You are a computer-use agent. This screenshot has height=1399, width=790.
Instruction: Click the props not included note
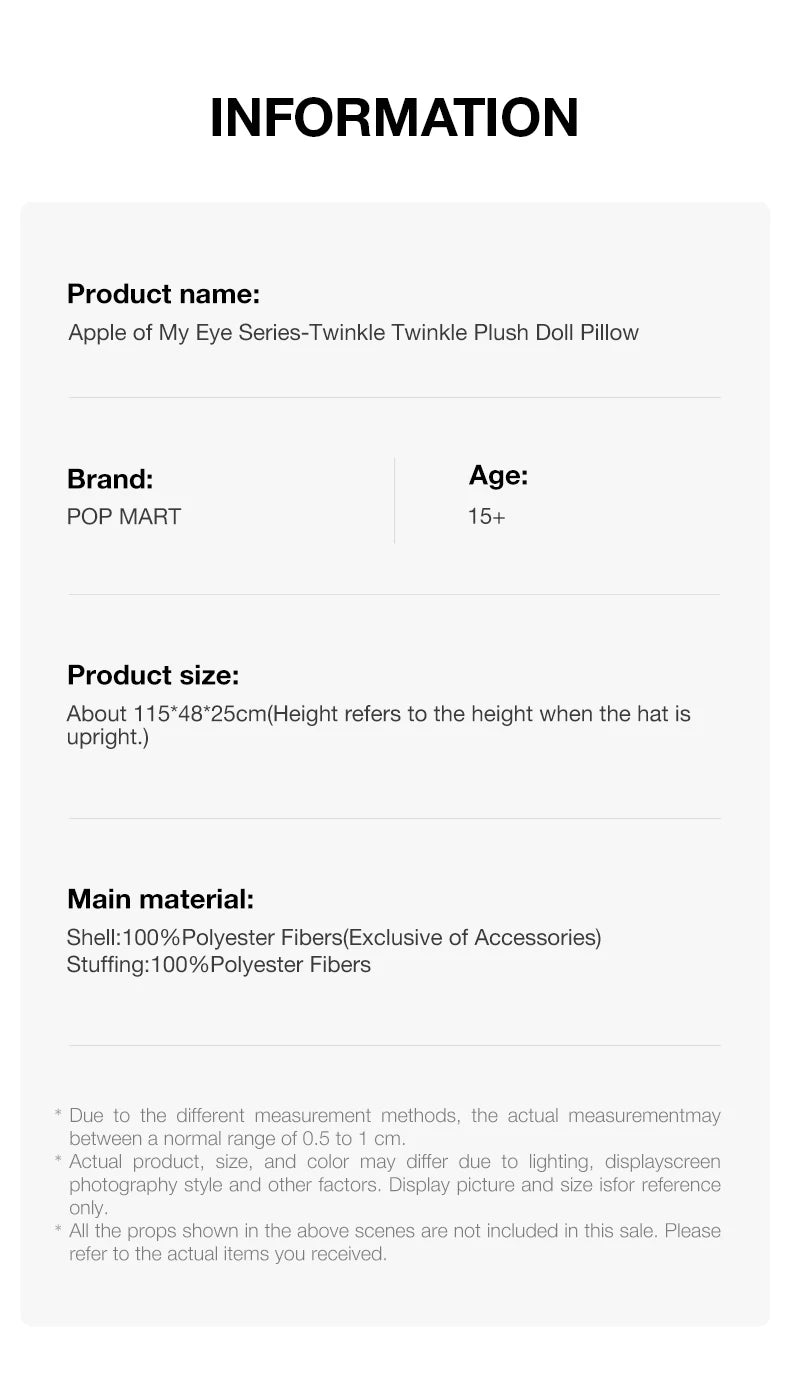[394, 1242]
